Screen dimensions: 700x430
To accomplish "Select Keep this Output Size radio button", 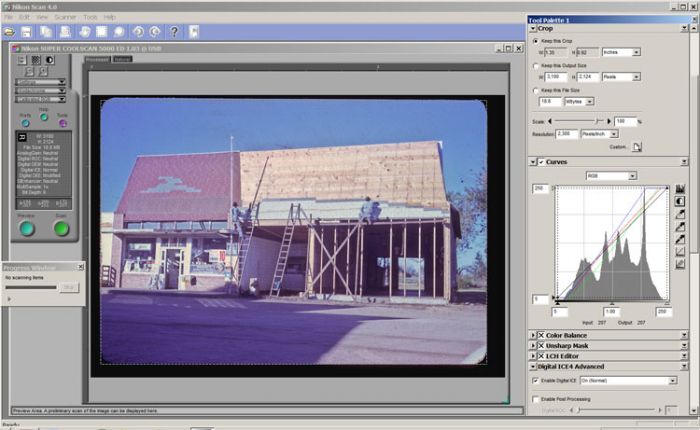I will tap(536, 66).
